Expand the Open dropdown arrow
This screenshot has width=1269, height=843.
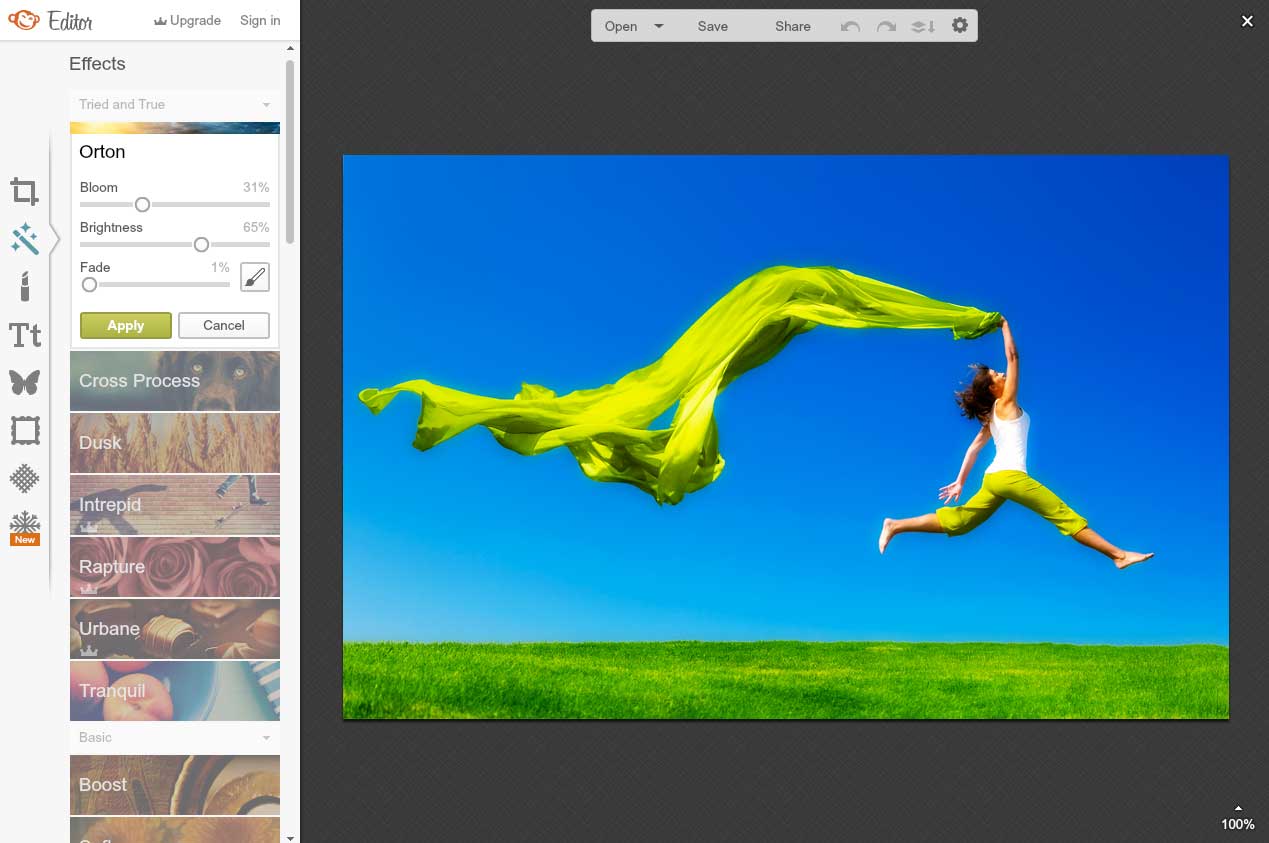(659, 26)
